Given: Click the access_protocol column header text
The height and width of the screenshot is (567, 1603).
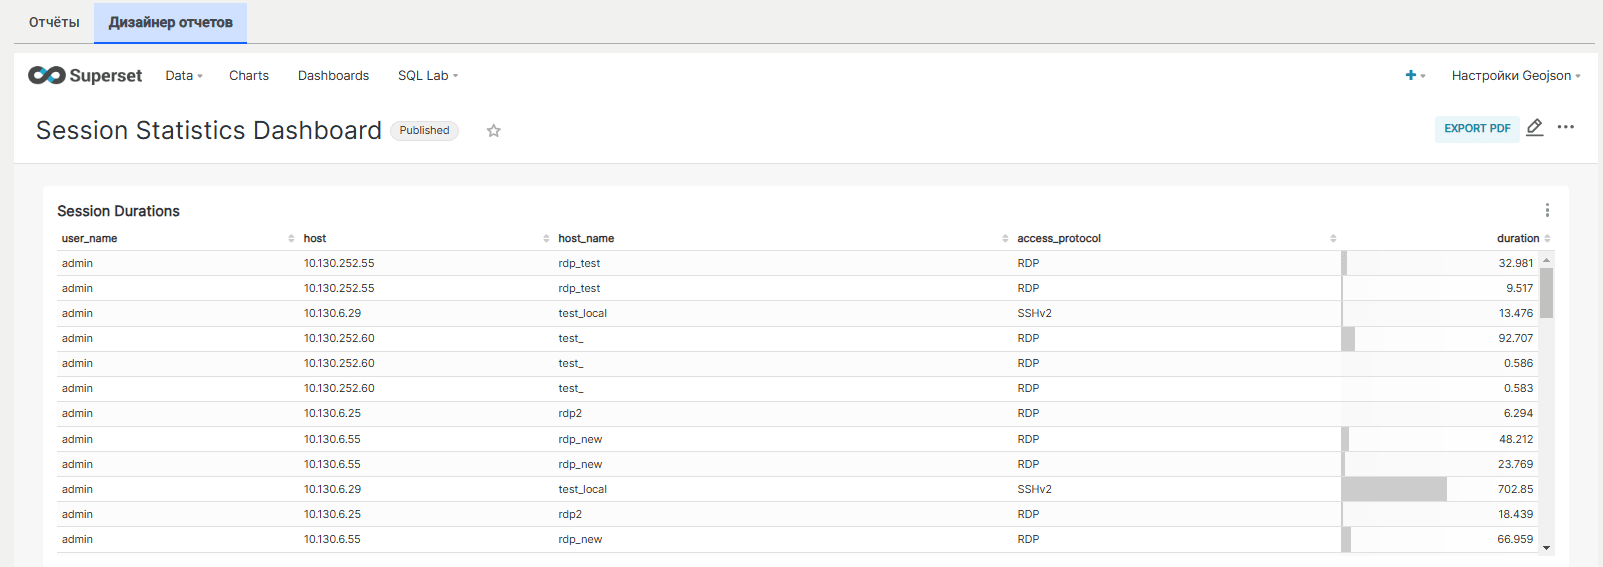Looking at the screenshot, I should tap(1059, 238).
